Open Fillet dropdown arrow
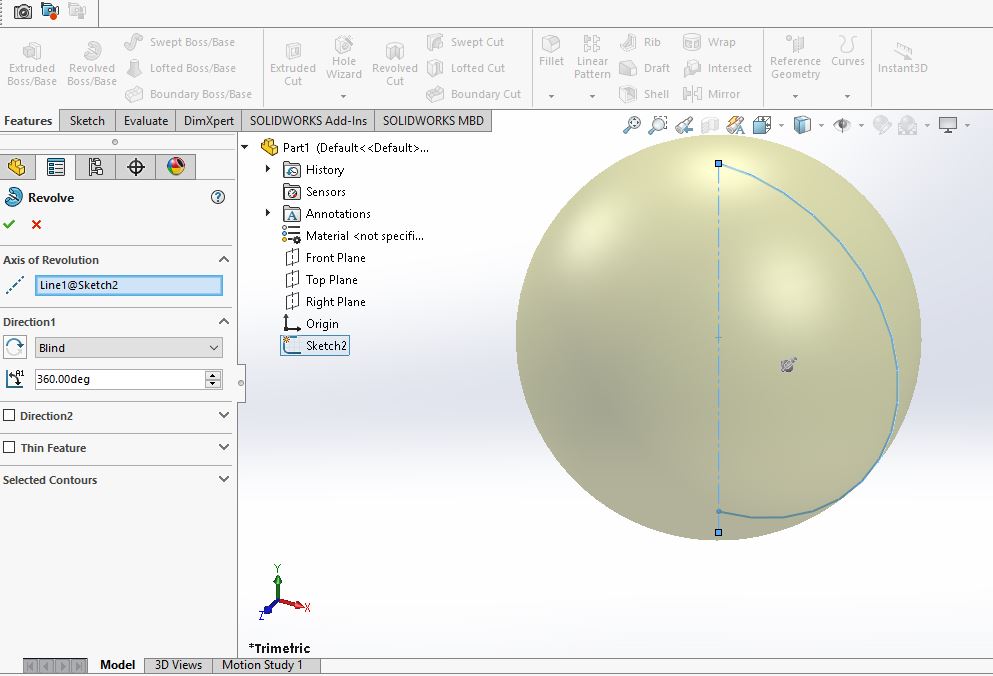993x676 pixels. [x=551, y=96]
